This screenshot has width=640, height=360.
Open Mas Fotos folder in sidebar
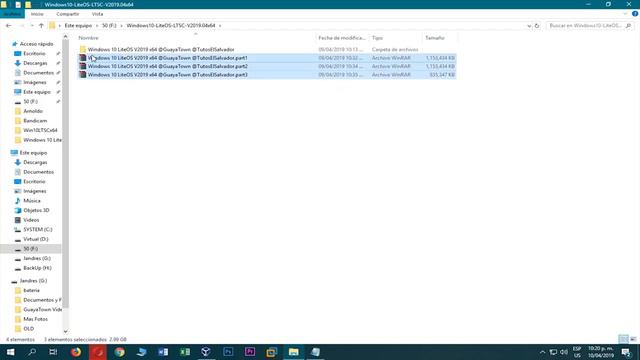36,319
